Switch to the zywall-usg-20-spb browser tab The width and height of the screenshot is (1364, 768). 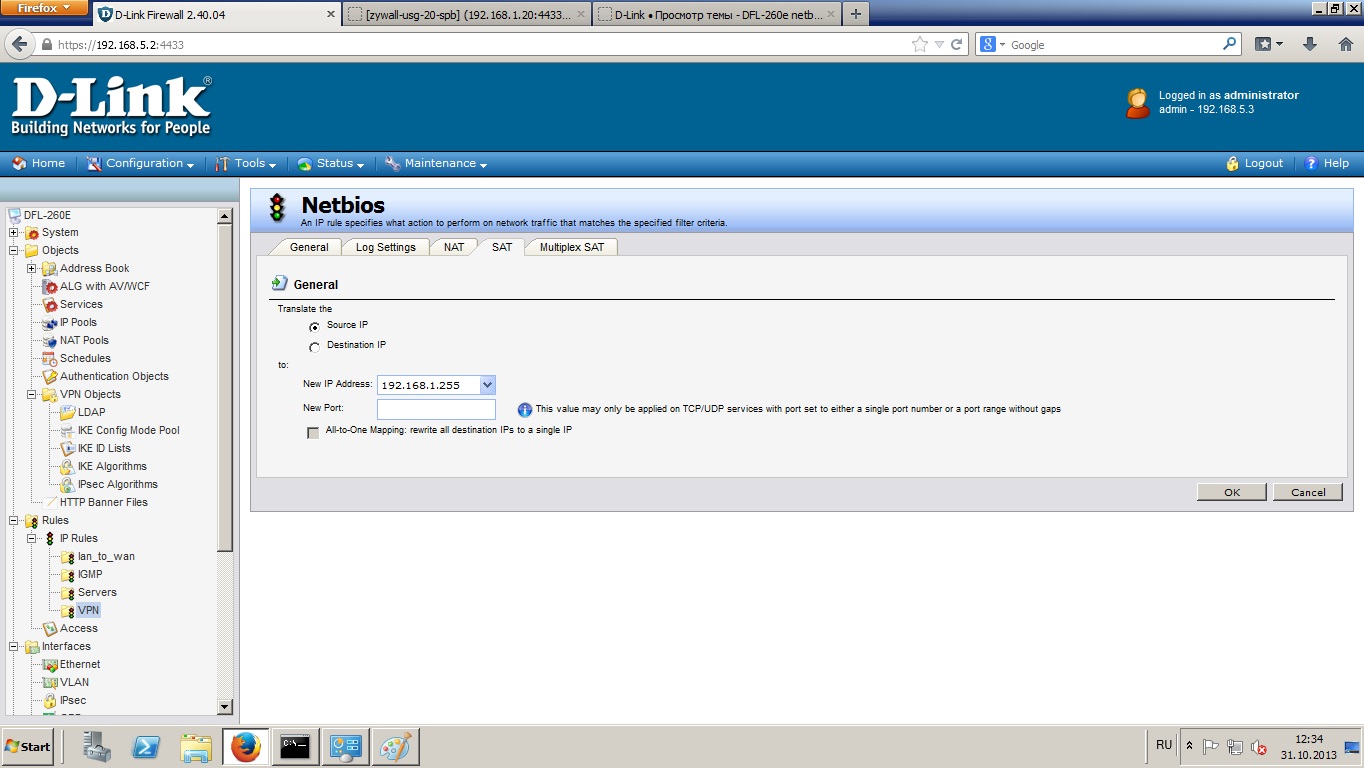point(469,15)
